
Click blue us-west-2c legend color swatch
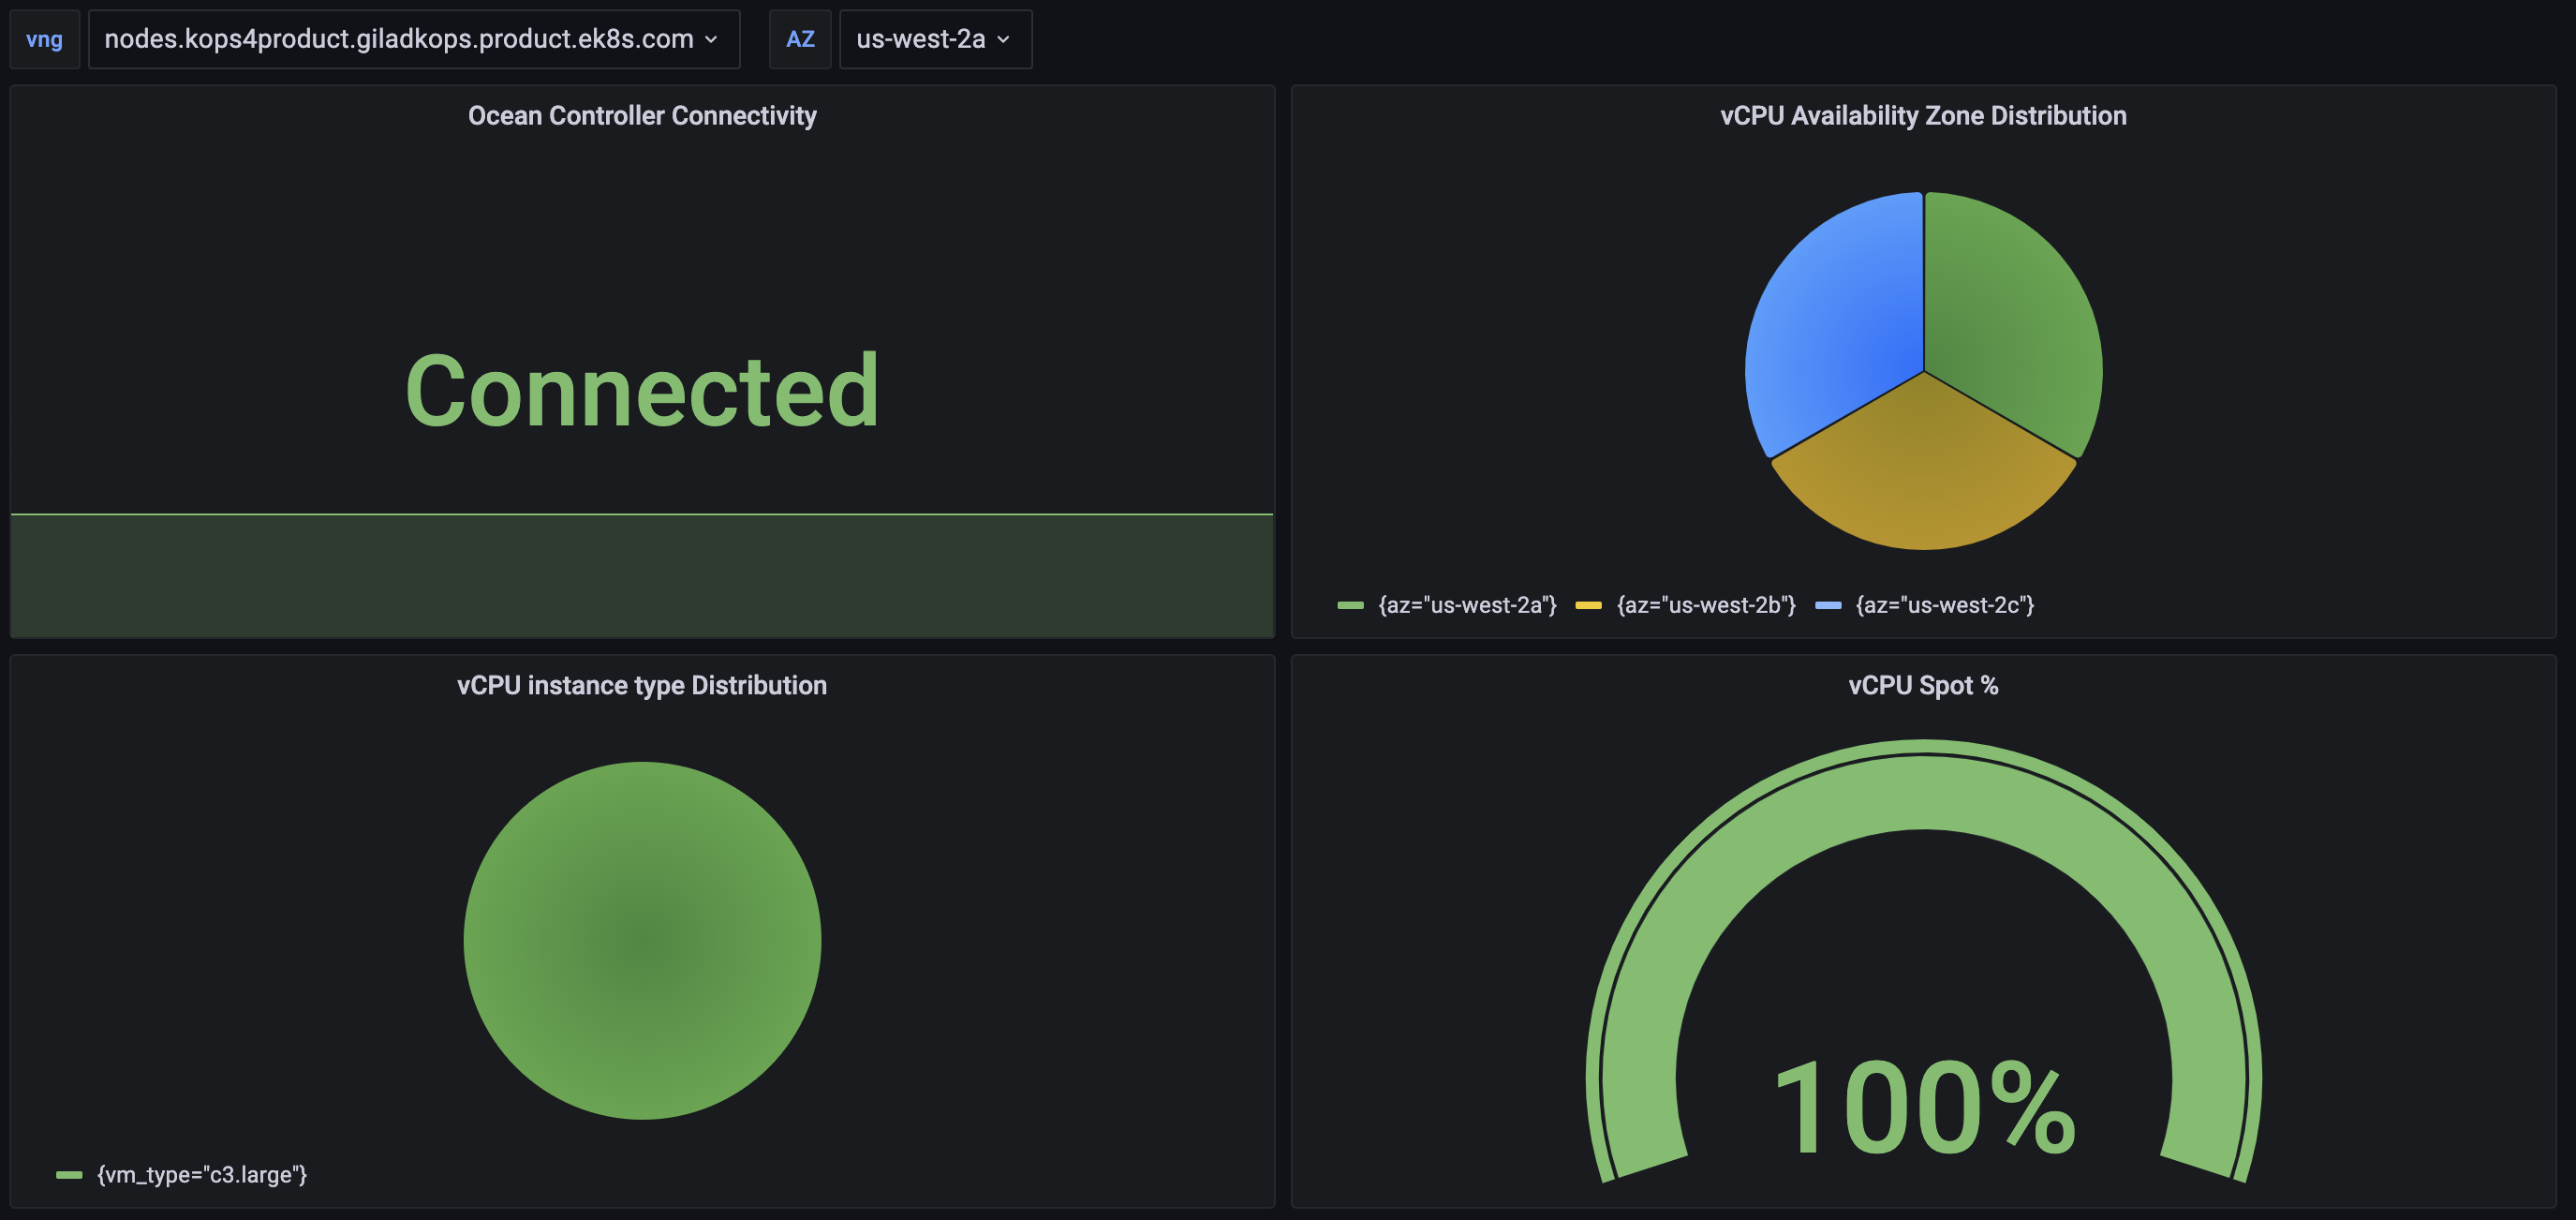click(x=1827, y=605)
